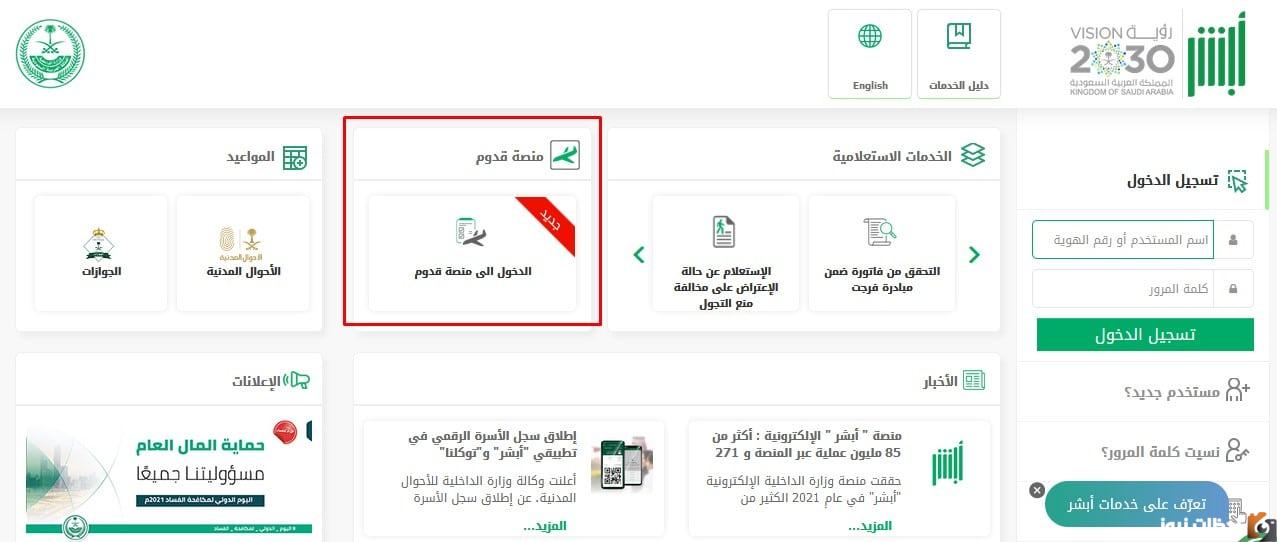1277x542 pixels.
Task: Click the Ministry of Interior emblem
Action: tap(51, 54)
